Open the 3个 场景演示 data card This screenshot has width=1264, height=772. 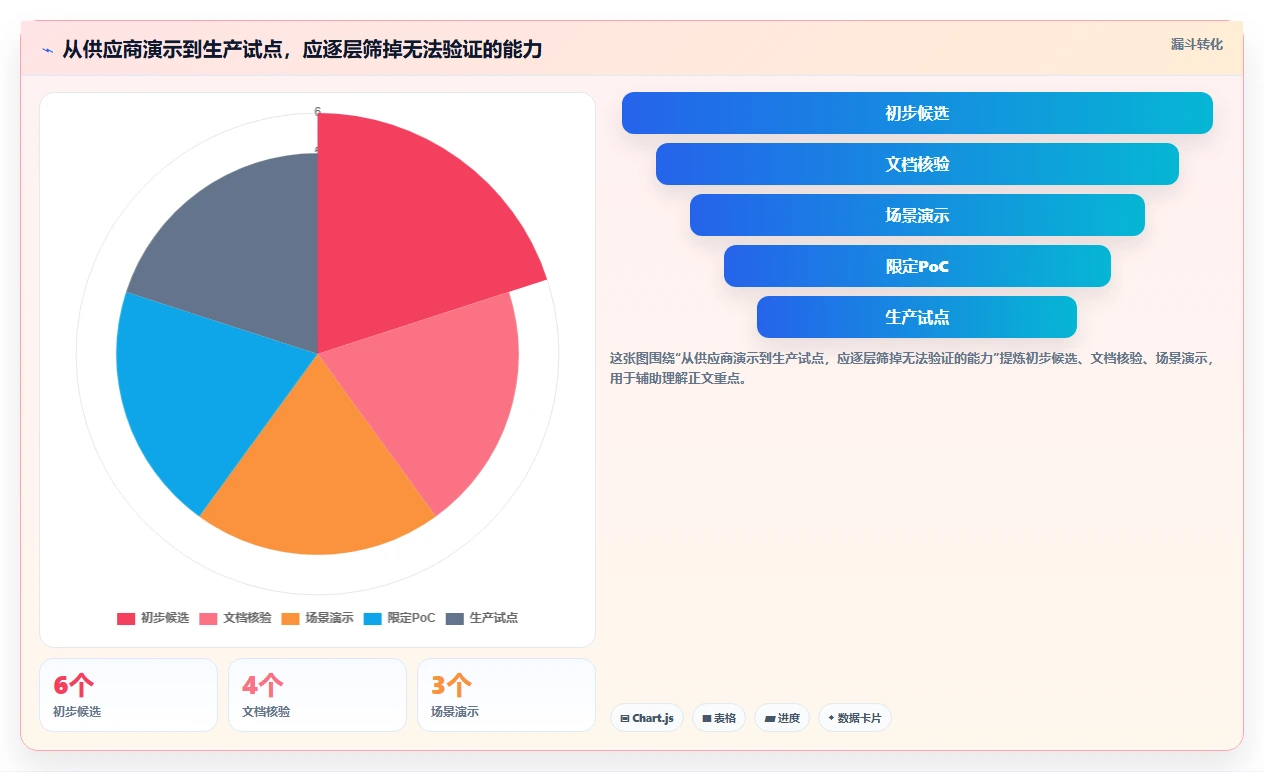tap(506, 695)
